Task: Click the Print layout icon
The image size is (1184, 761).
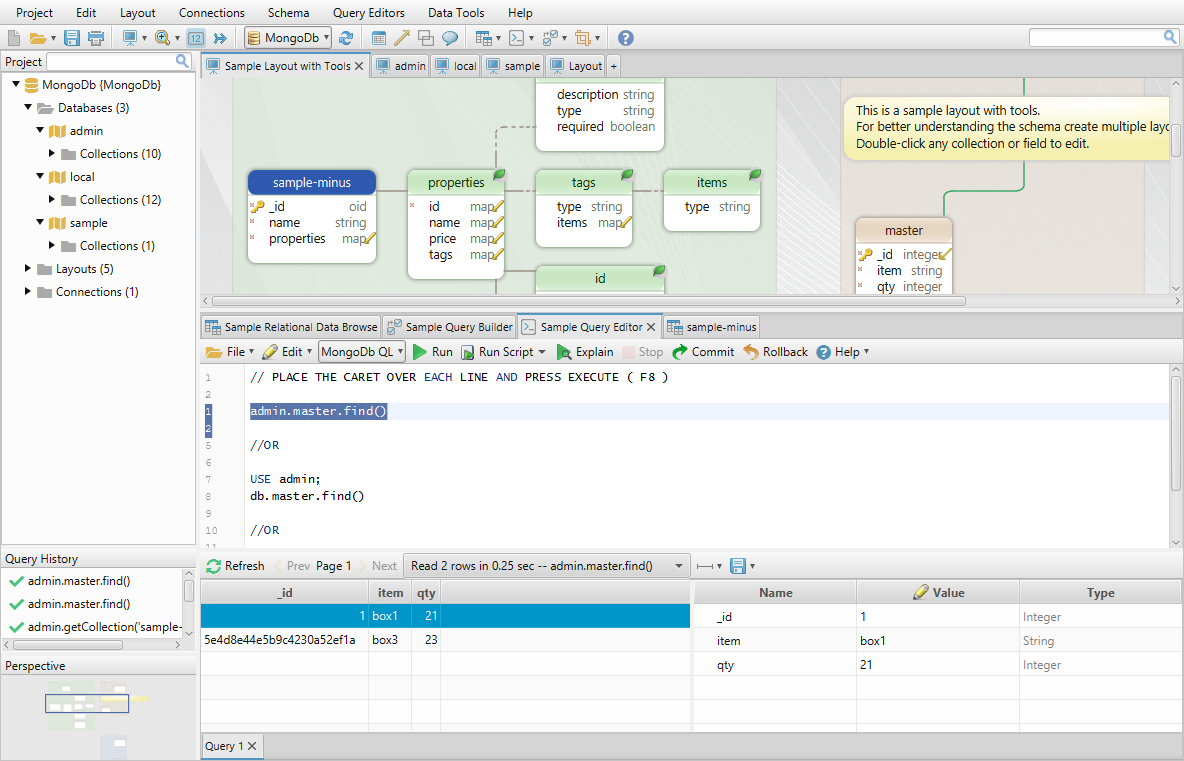Action: (x=96, y=38)
